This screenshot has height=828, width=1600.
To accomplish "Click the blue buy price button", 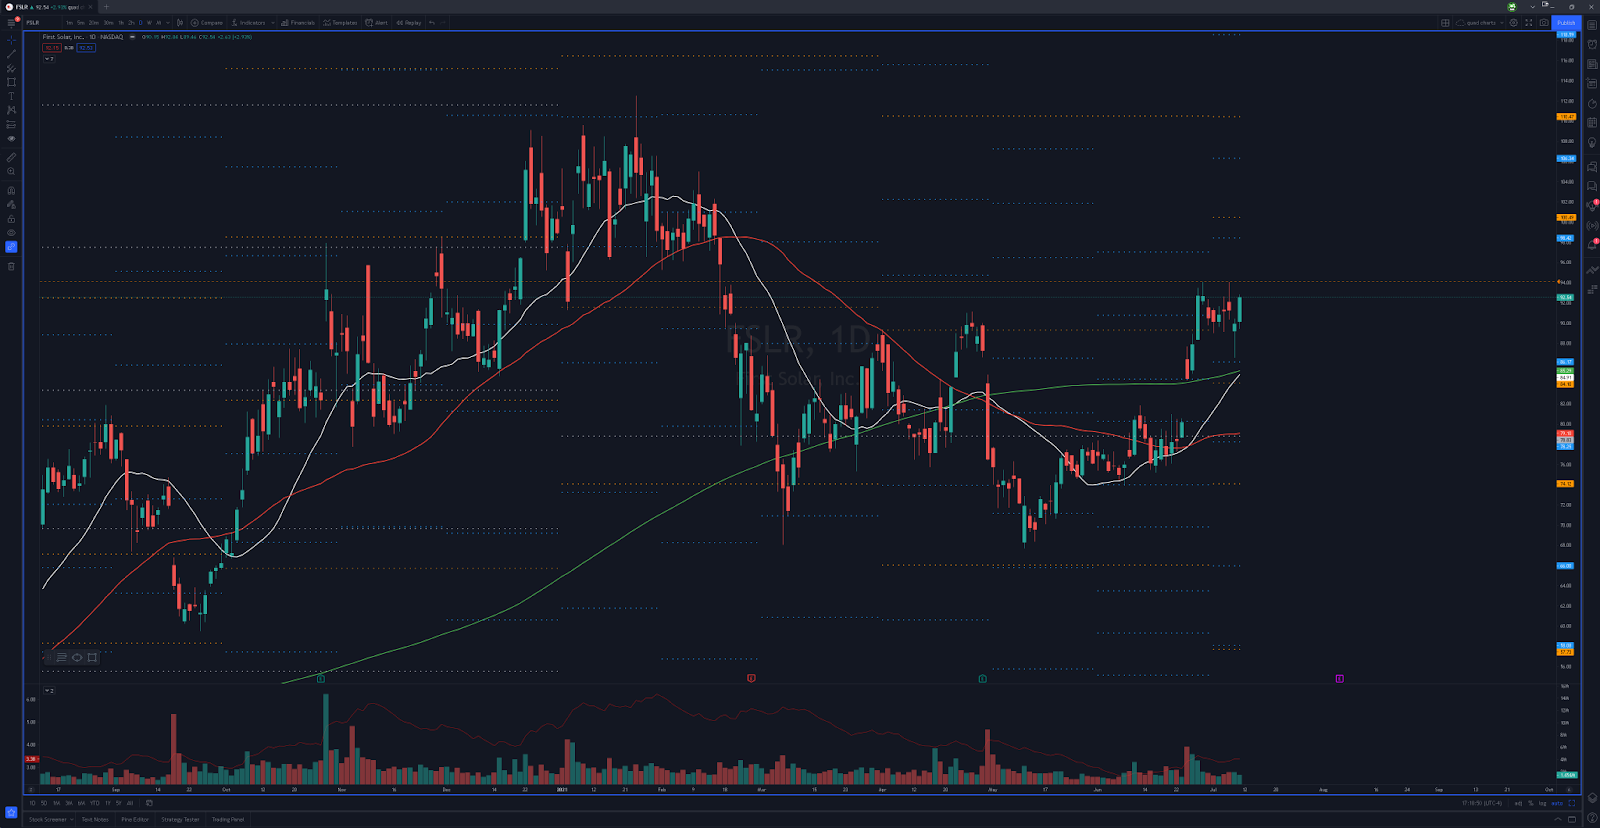I will coord(86,47).
